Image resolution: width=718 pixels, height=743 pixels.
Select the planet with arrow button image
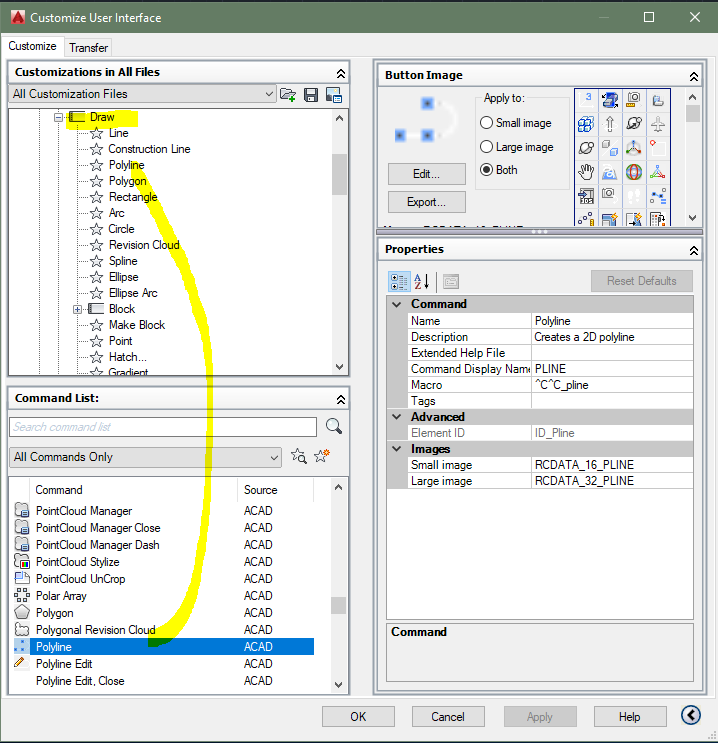[x=634, y=124]
